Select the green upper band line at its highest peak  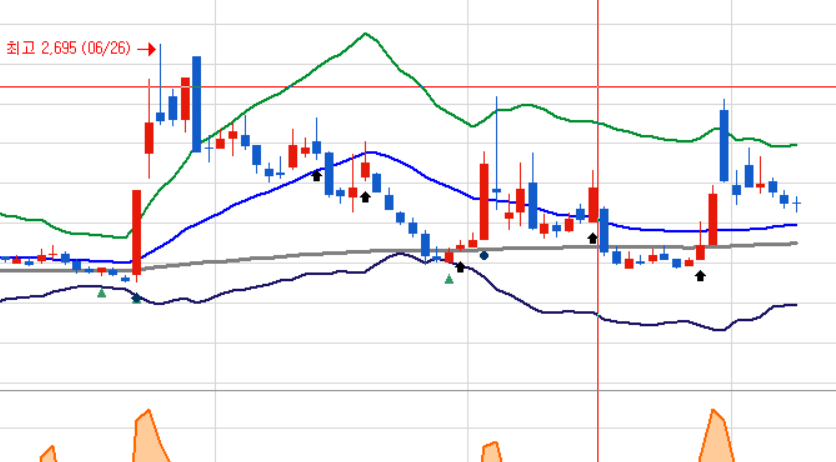pyautogui.click(x=365, y=34)
